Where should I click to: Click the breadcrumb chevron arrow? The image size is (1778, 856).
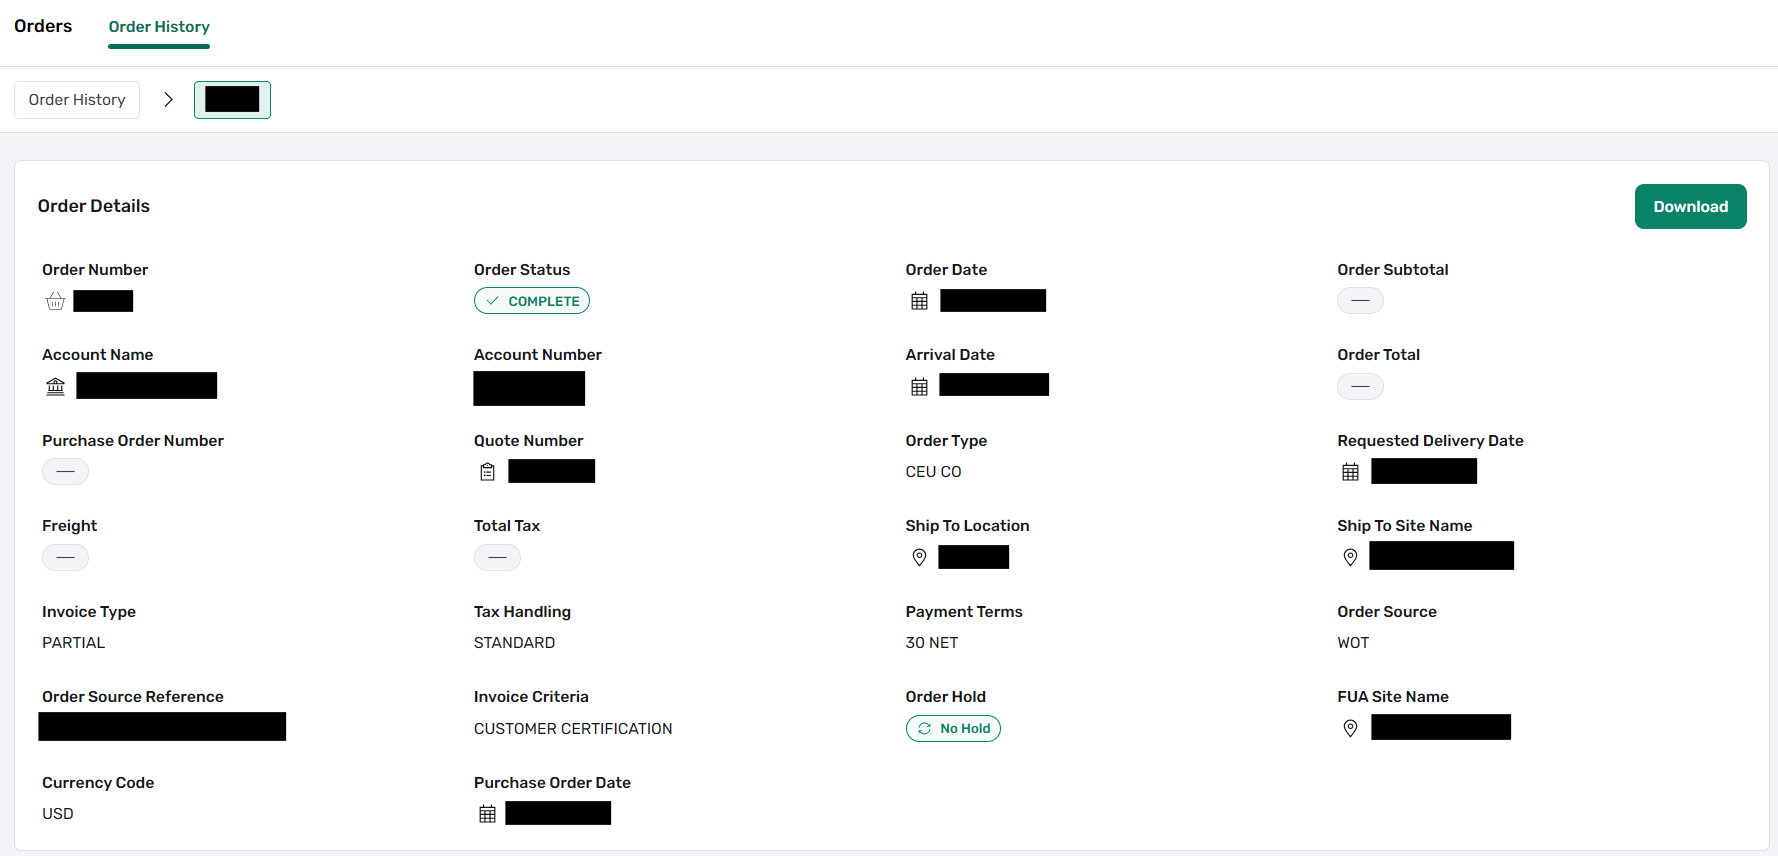168,100
